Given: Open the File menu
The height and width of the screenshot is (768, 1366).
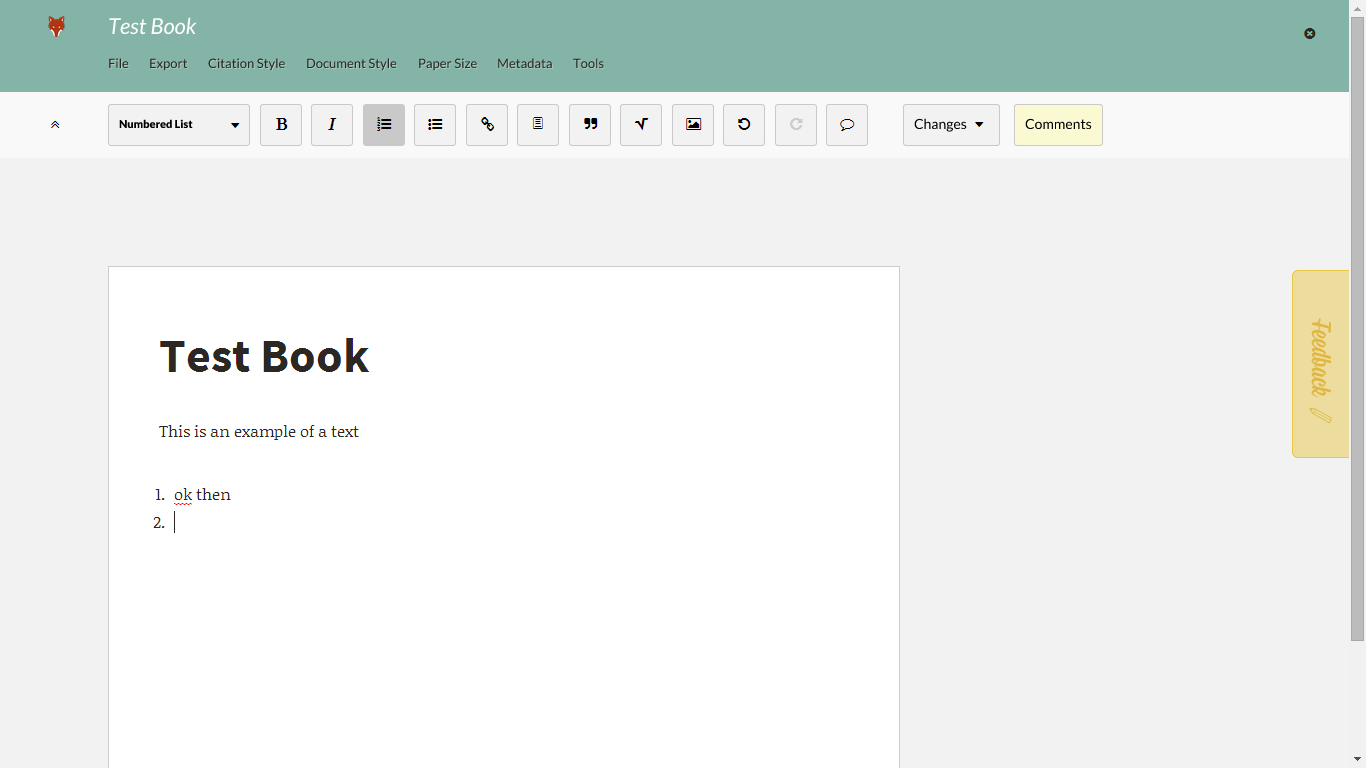Looking at the screenshot, I should click(118, 63).
